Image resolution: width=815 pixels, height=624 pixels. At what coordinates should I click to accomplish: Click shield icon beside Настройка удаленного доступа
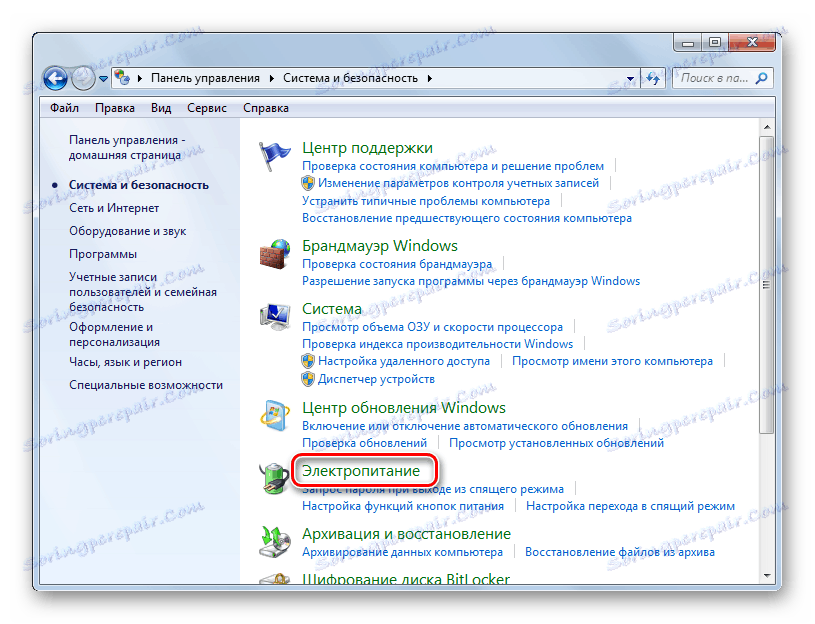click(x=308, y=361)
